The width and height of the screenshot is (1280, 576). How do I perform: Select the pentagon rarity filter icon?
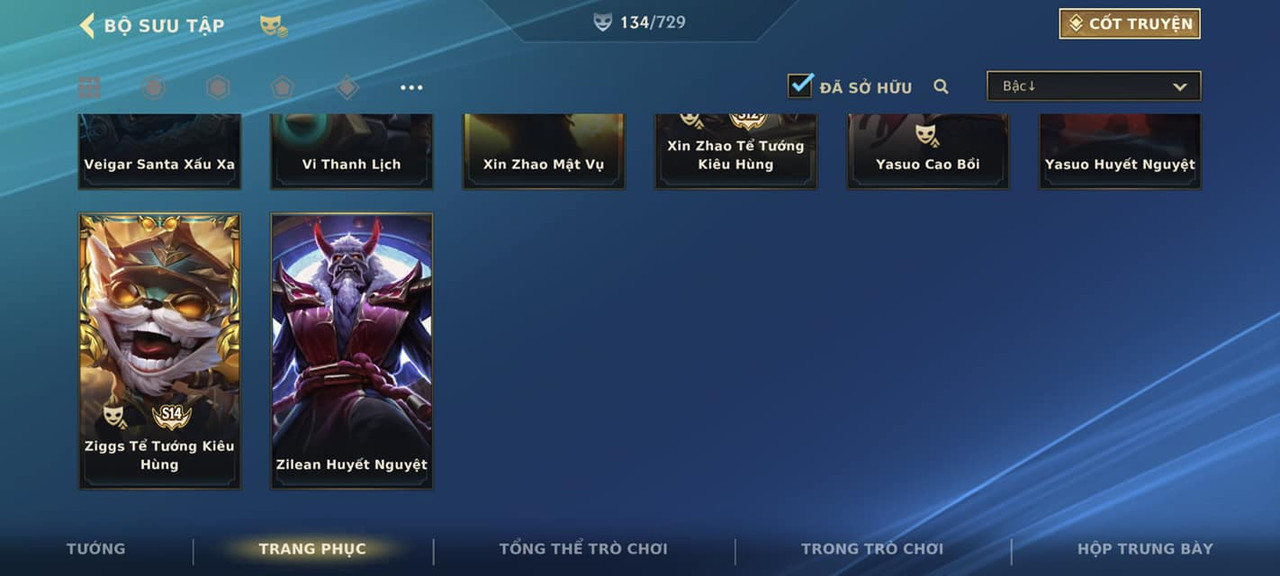[x=282, y=88]
